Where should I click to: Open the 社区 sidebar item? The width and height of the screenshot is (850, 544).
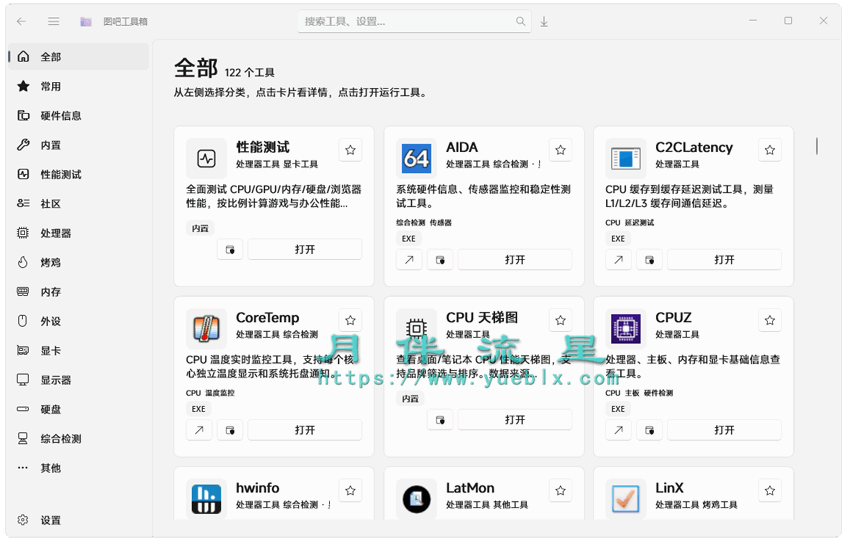tap(79, 203)
